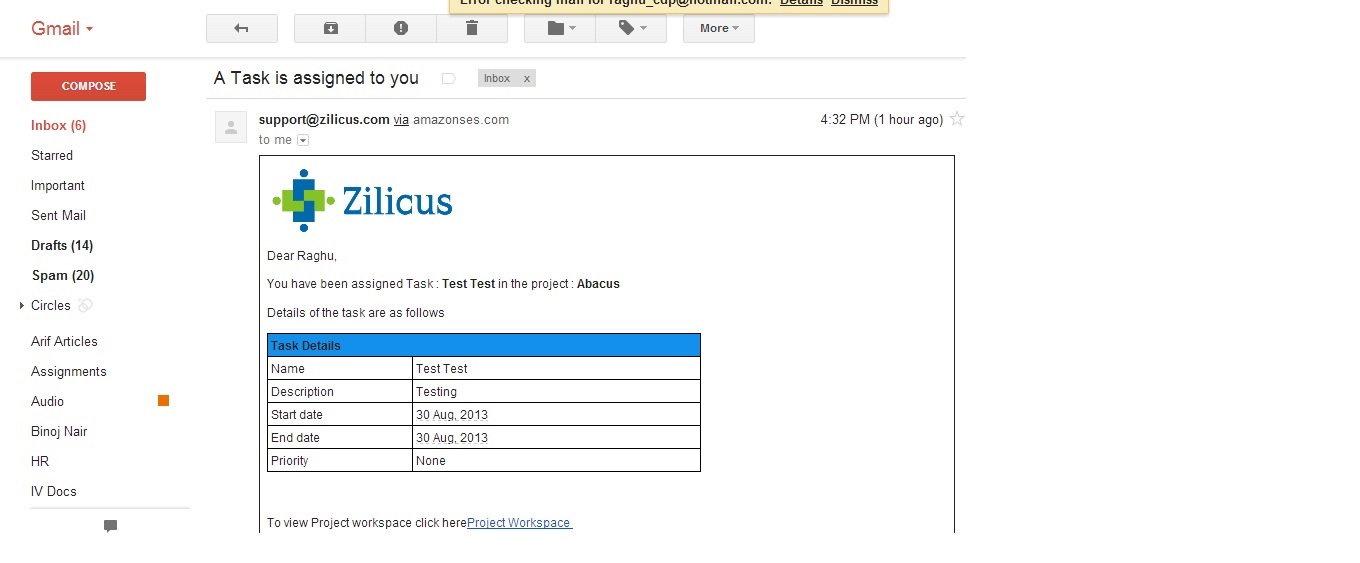Screen dimensions: 1360x563
Task: Archive this email with archive icon
Action: (330, 29)
